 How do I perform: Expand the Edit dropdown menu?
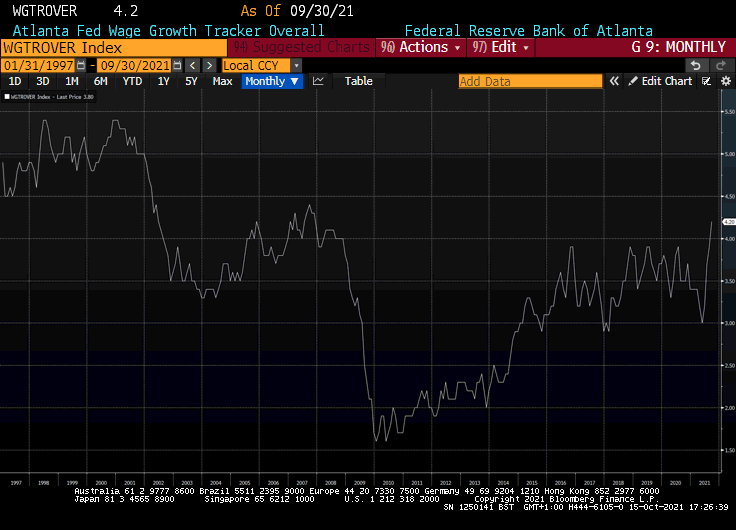tap(501, 47)
